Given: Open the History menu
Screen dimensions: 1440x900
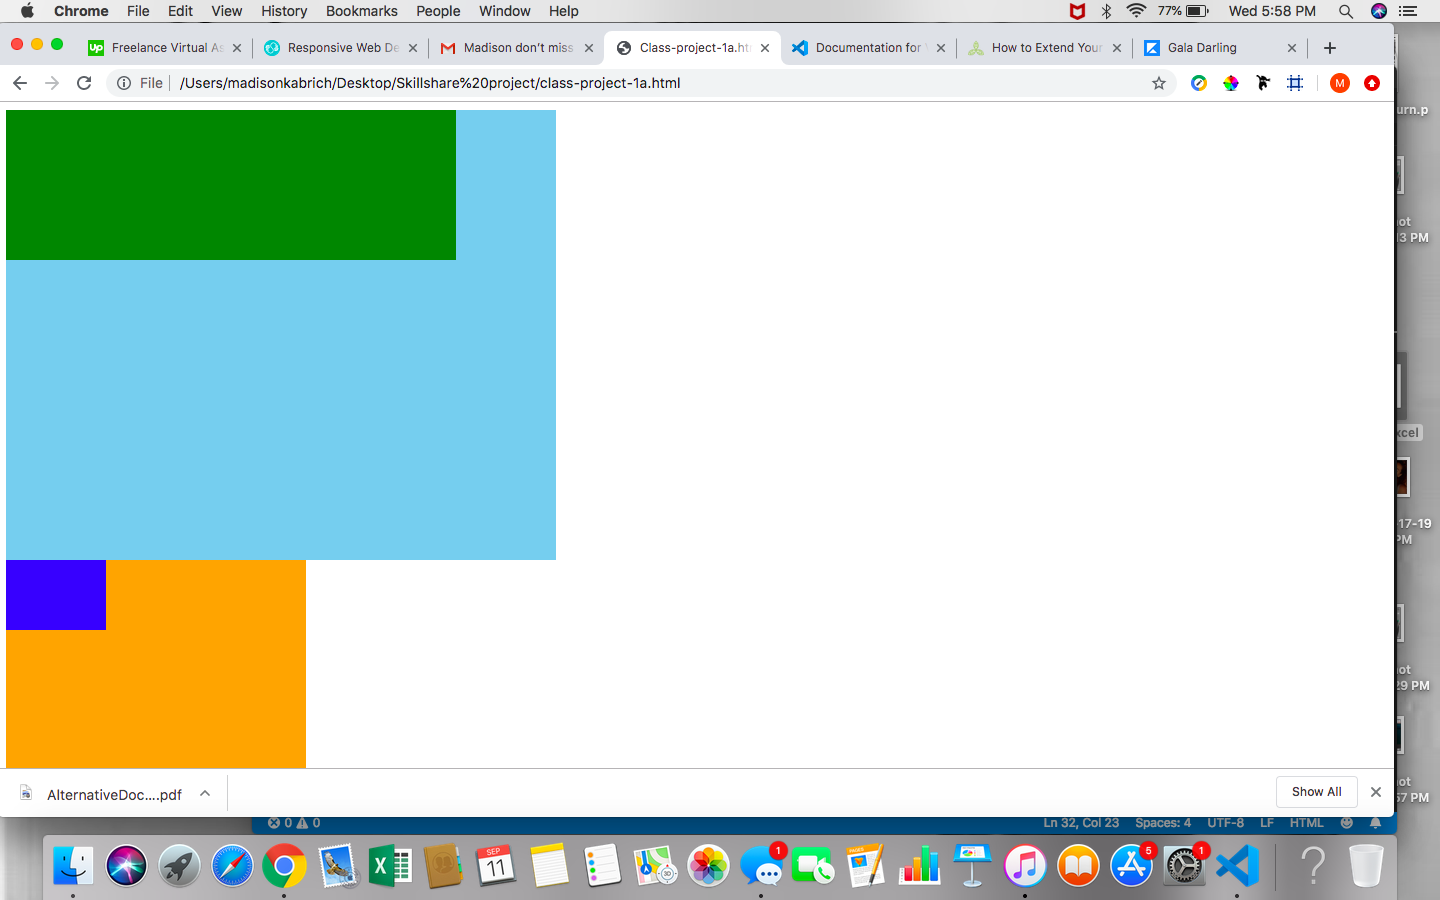Looking at the screenshot, I should click(x=284, y=11).
